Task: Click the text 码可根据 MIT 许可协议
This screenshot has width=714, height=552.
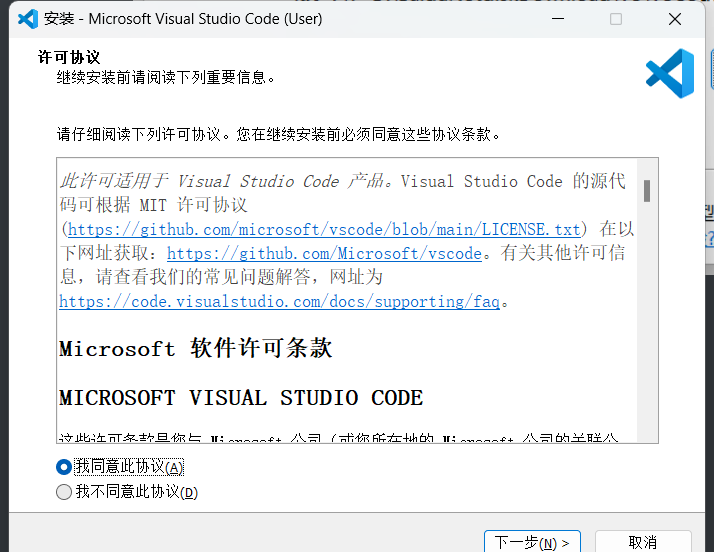Action: 153,205
